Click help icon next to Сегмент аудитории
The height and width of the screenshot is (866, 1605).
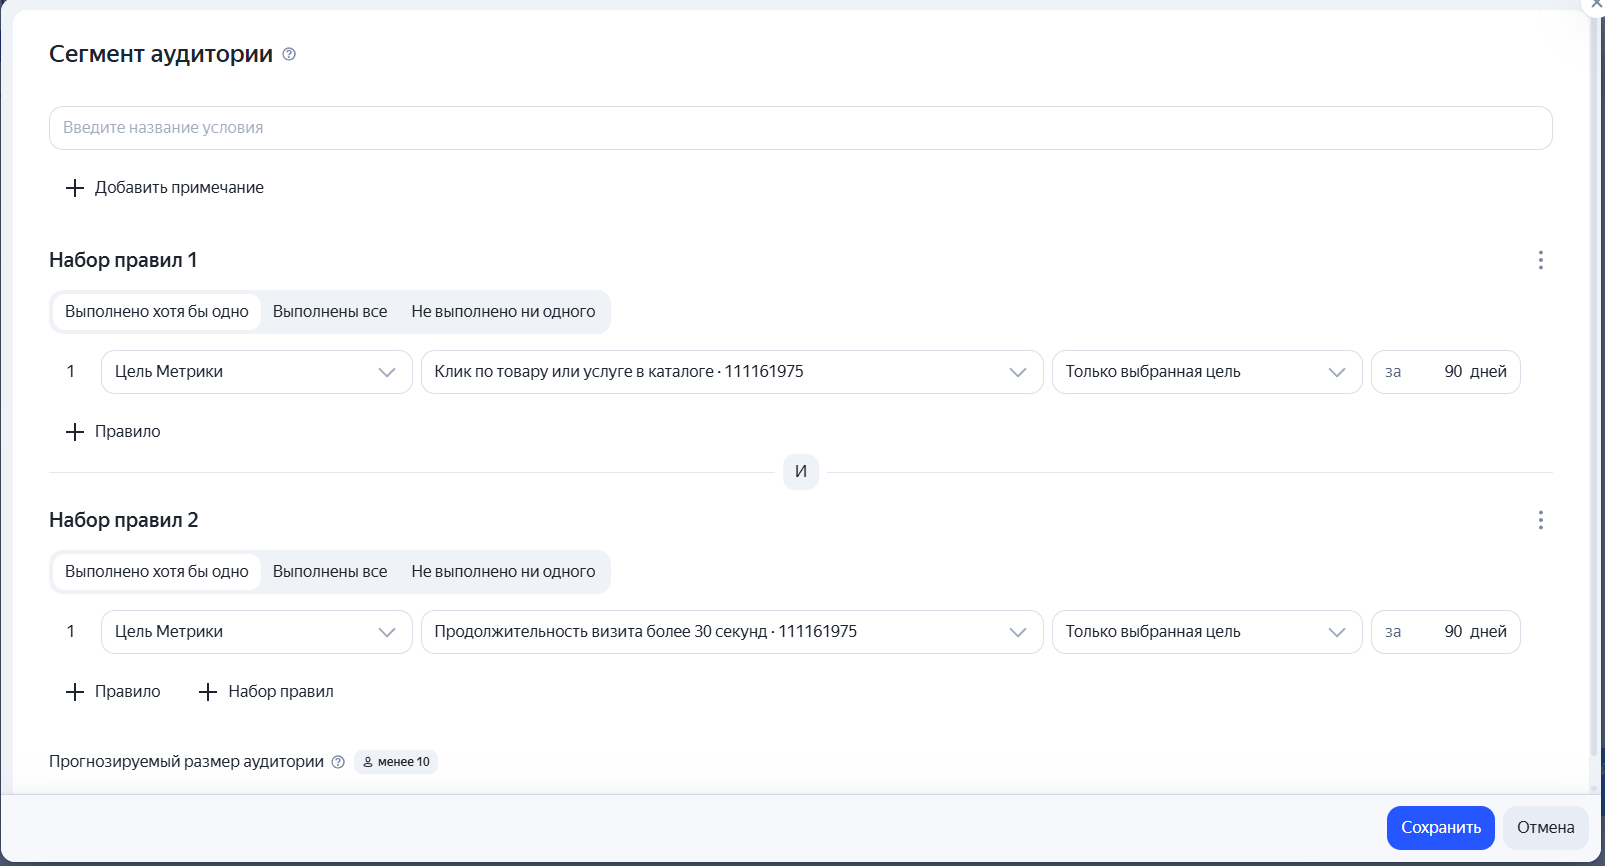(289, 54)
